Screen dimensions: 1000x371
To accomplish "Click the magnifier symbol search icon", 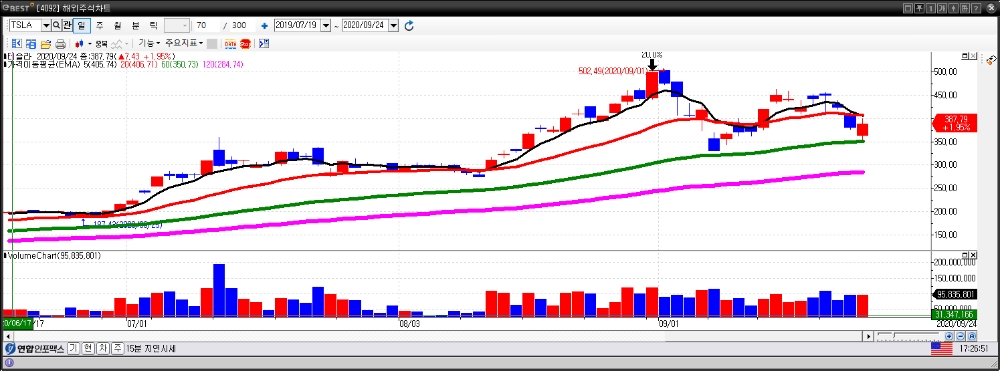I will [56, 25].
